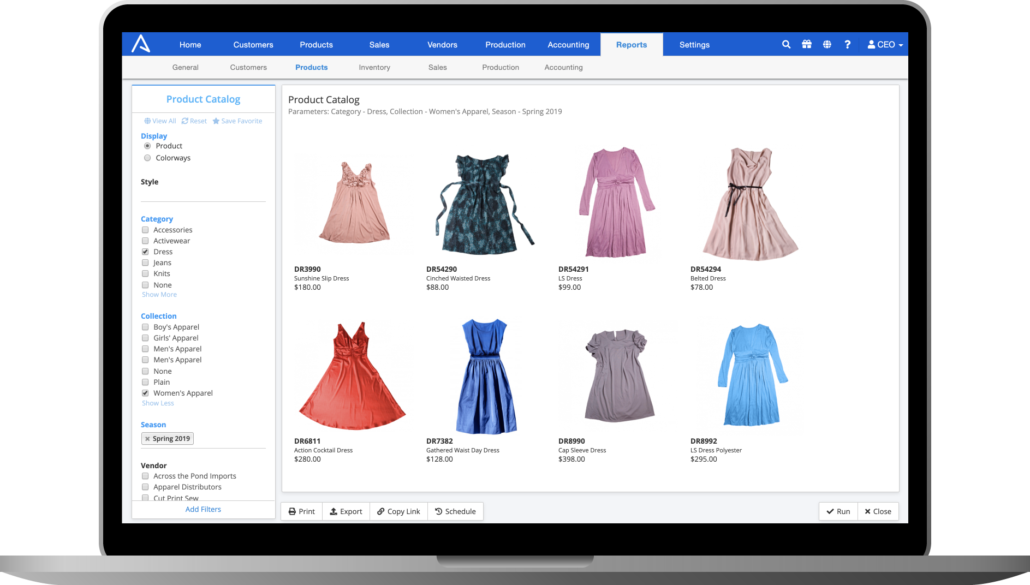
Task: Click the Export button
Action: click(346, 511)
